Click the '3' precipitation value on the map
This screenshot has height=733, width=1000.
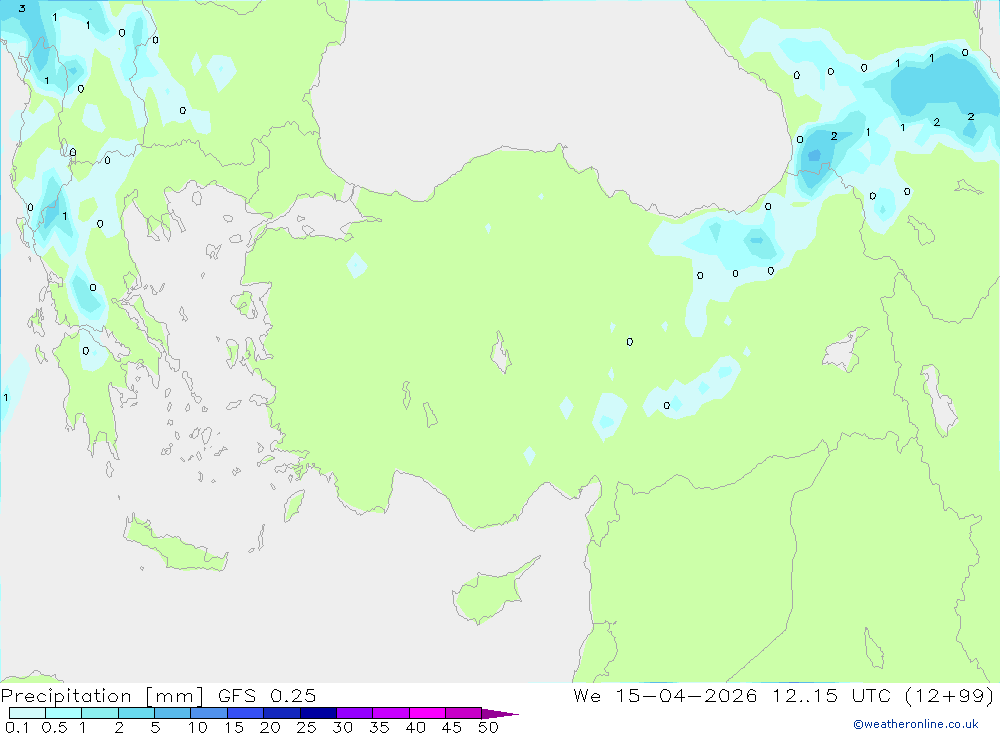coord(22,8)
